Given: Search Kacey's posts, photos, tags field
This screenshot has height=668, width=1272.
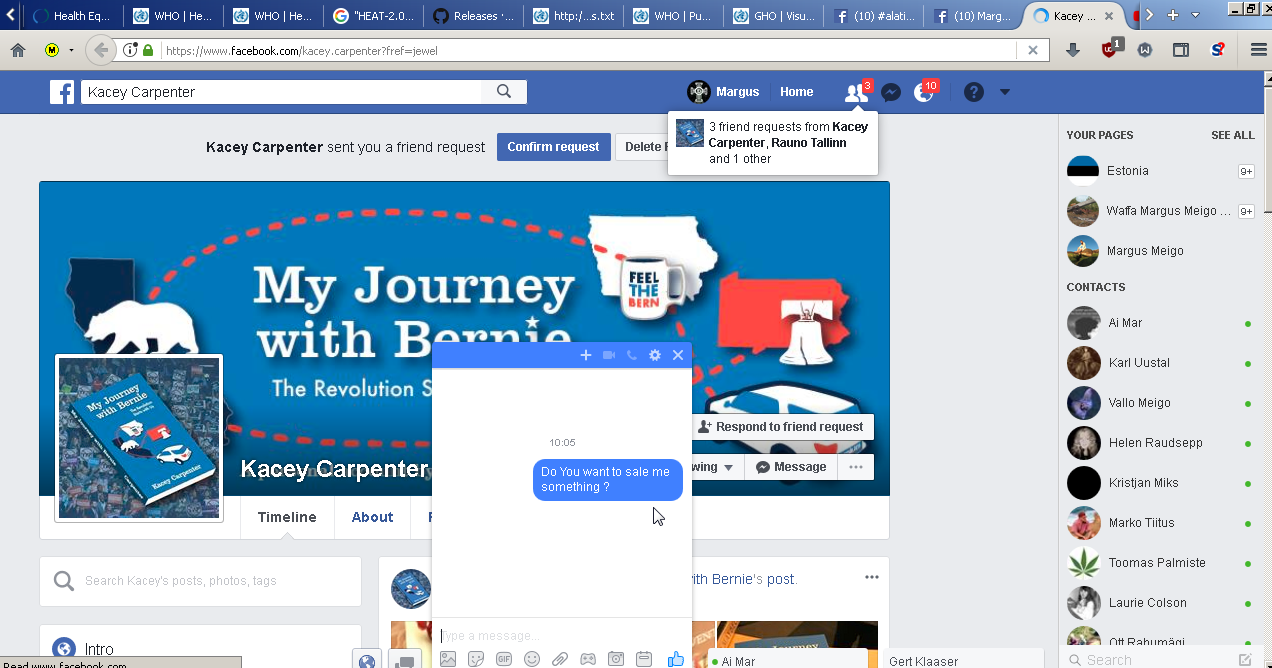Looking at the screenshot, I should click(200, 581).
